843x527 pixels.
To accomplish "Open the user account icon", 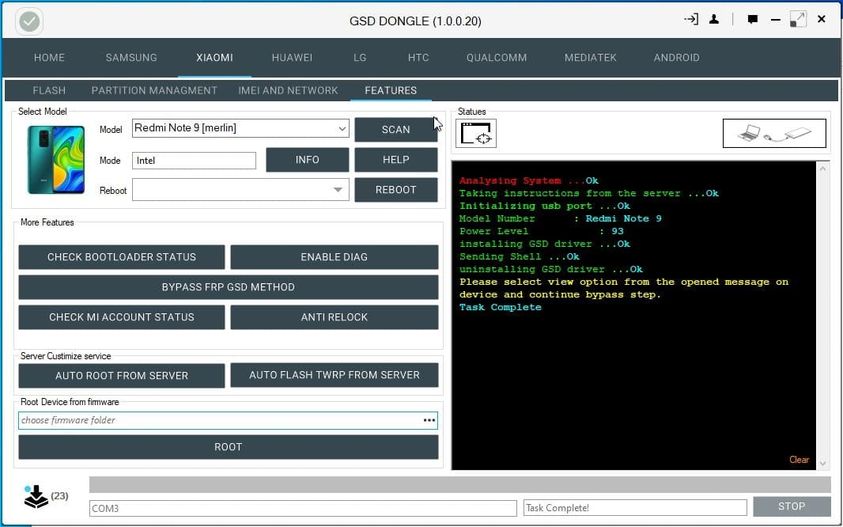I will (x=714, y=19).
